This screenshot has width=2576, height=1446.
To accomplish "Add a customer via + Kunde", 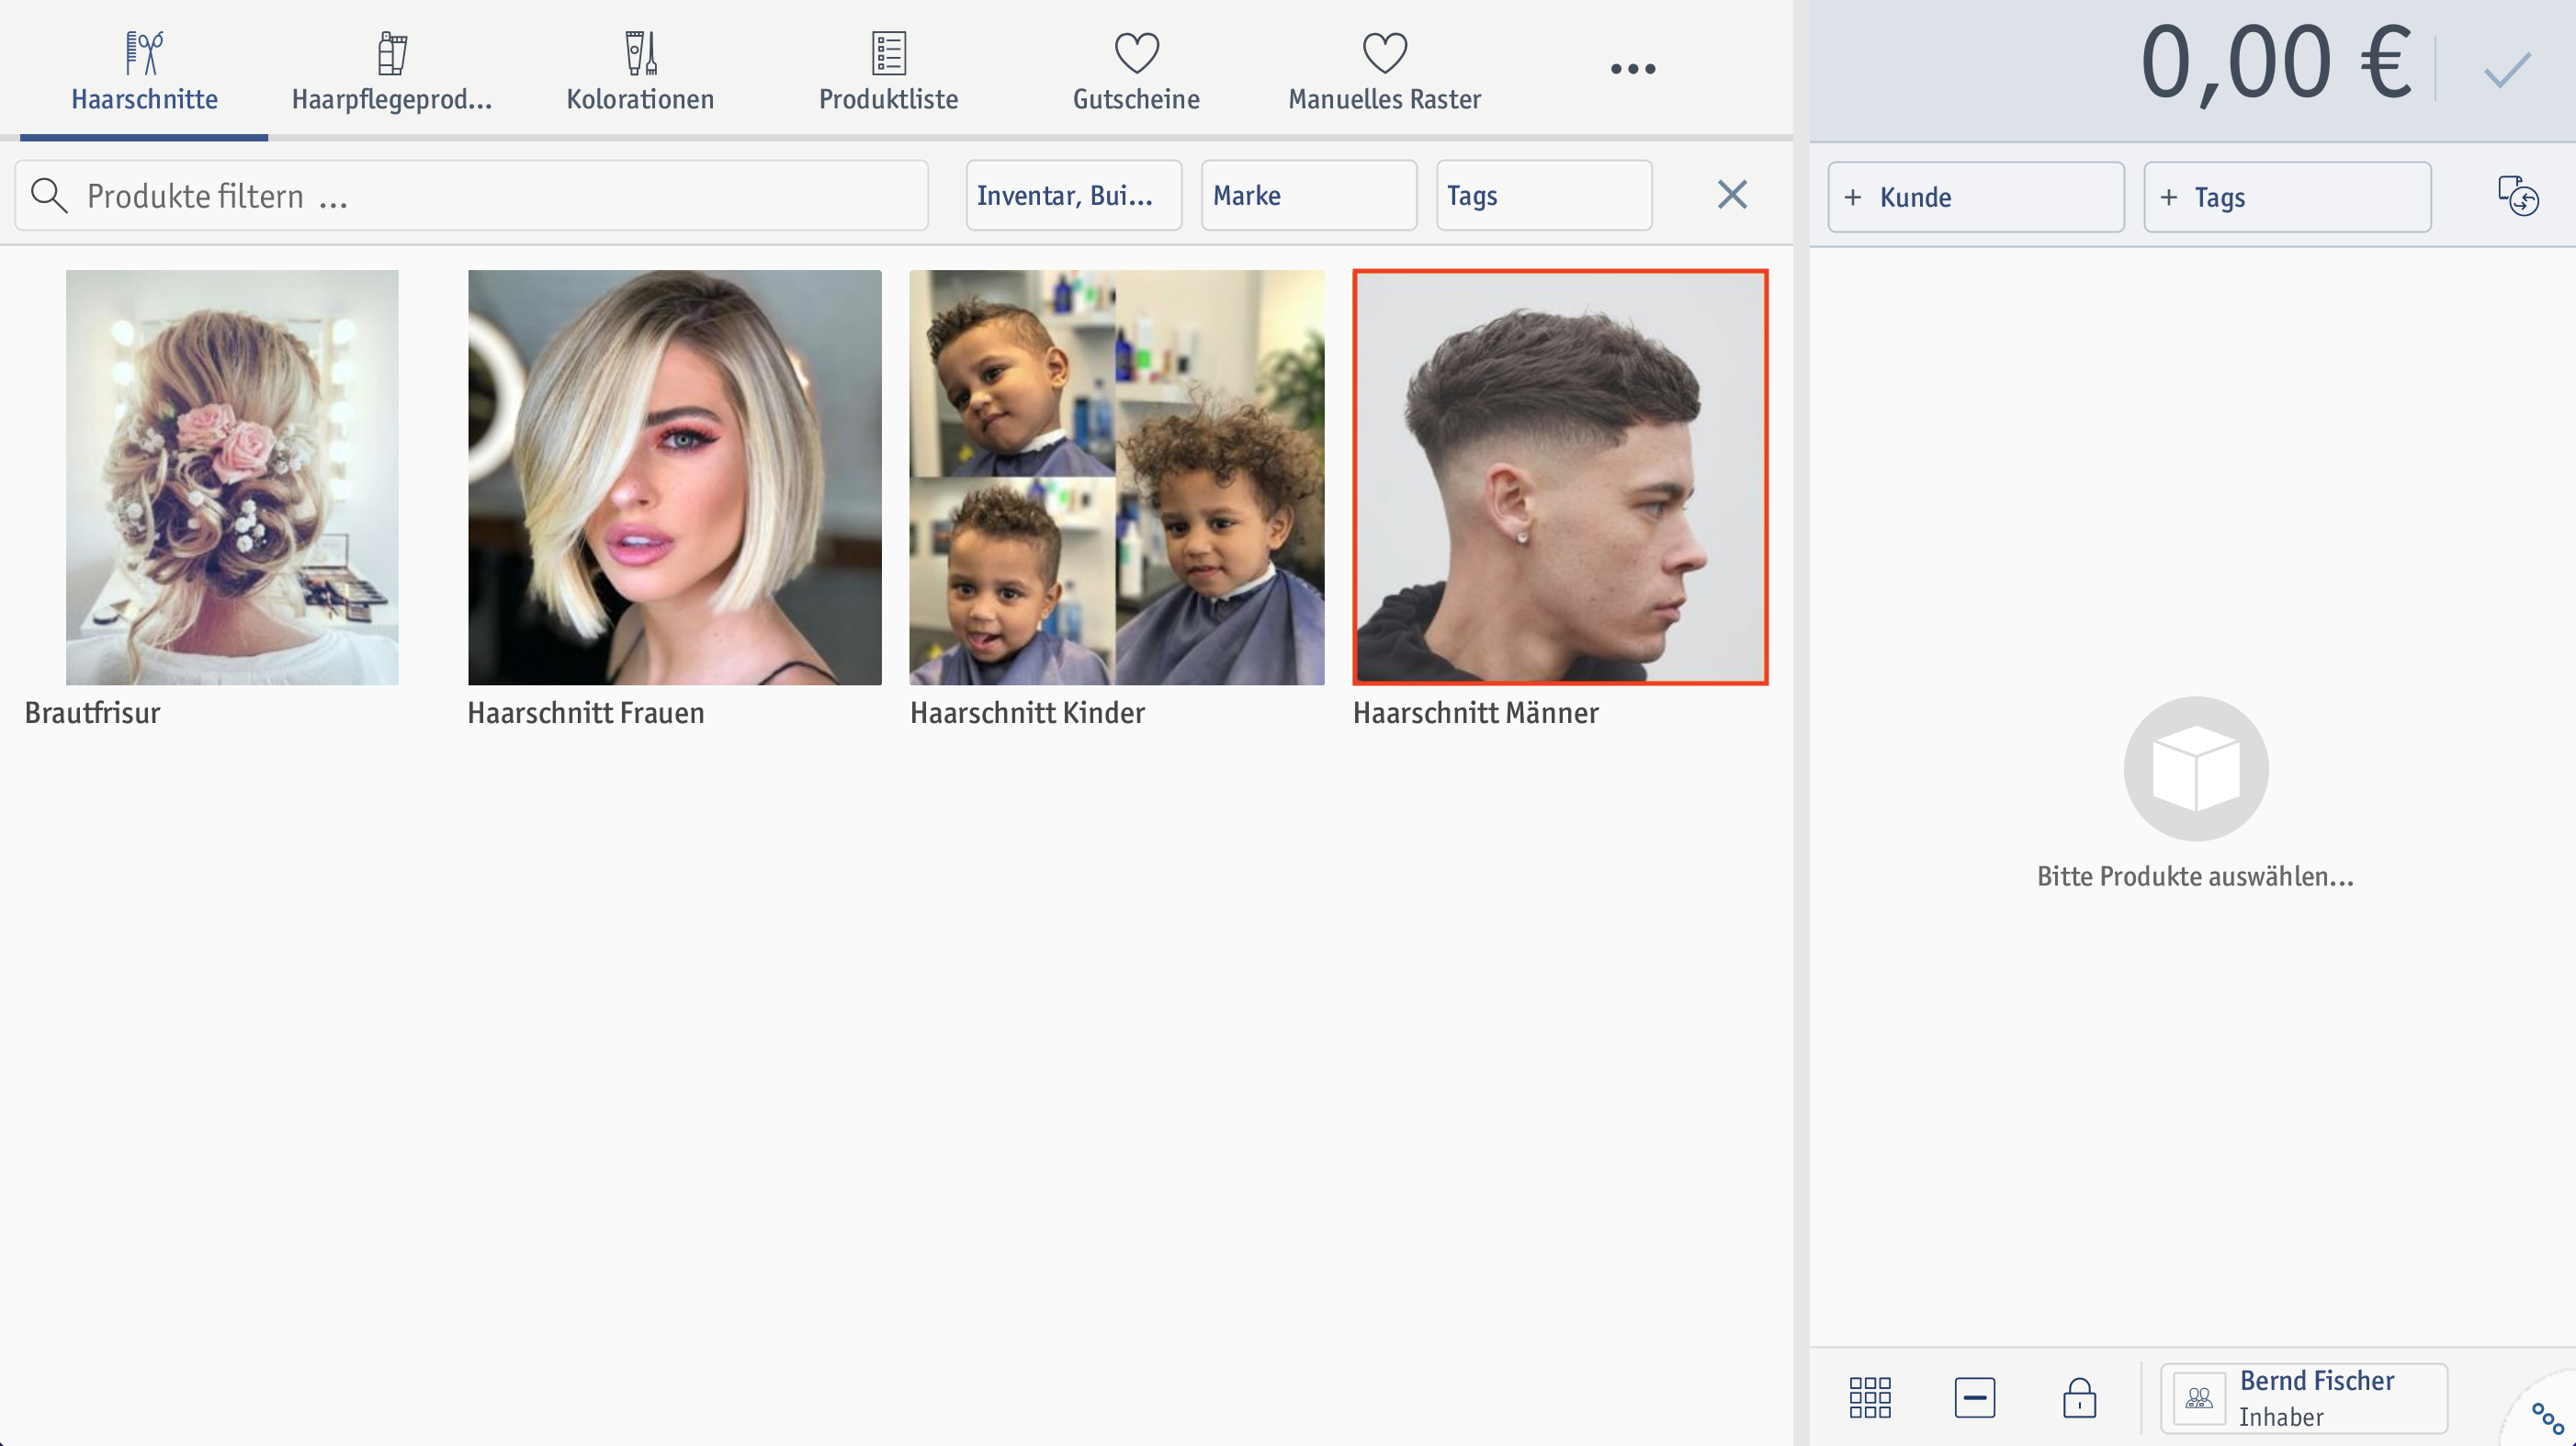I will point(1976,197).
